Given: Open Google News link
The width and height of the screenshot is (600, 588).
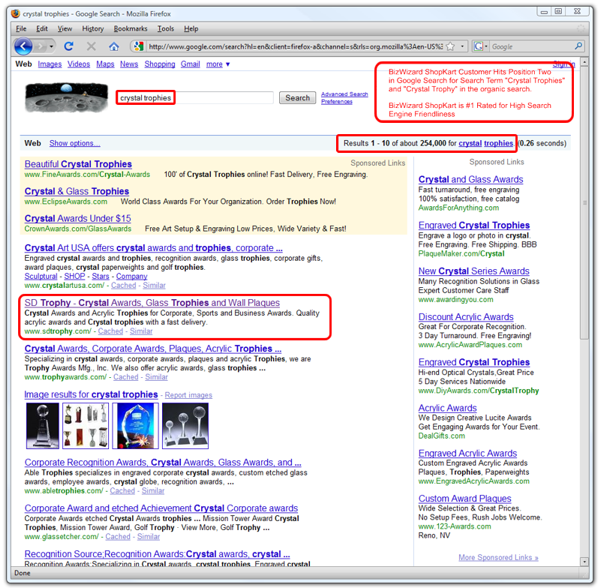Looking at the screenshot, I should [129, 64].
